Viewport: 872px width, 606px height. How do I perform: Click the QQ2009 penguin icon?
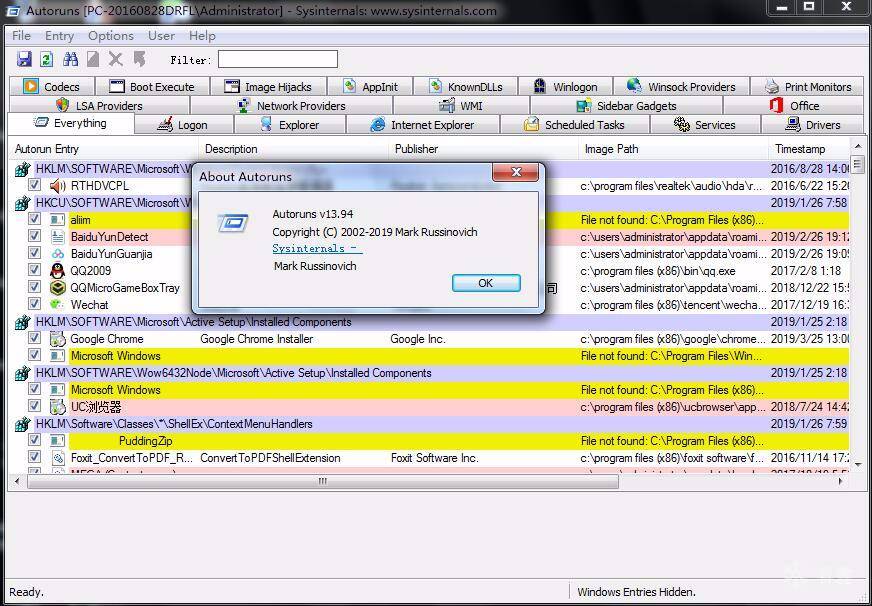(x=57, y=271)
